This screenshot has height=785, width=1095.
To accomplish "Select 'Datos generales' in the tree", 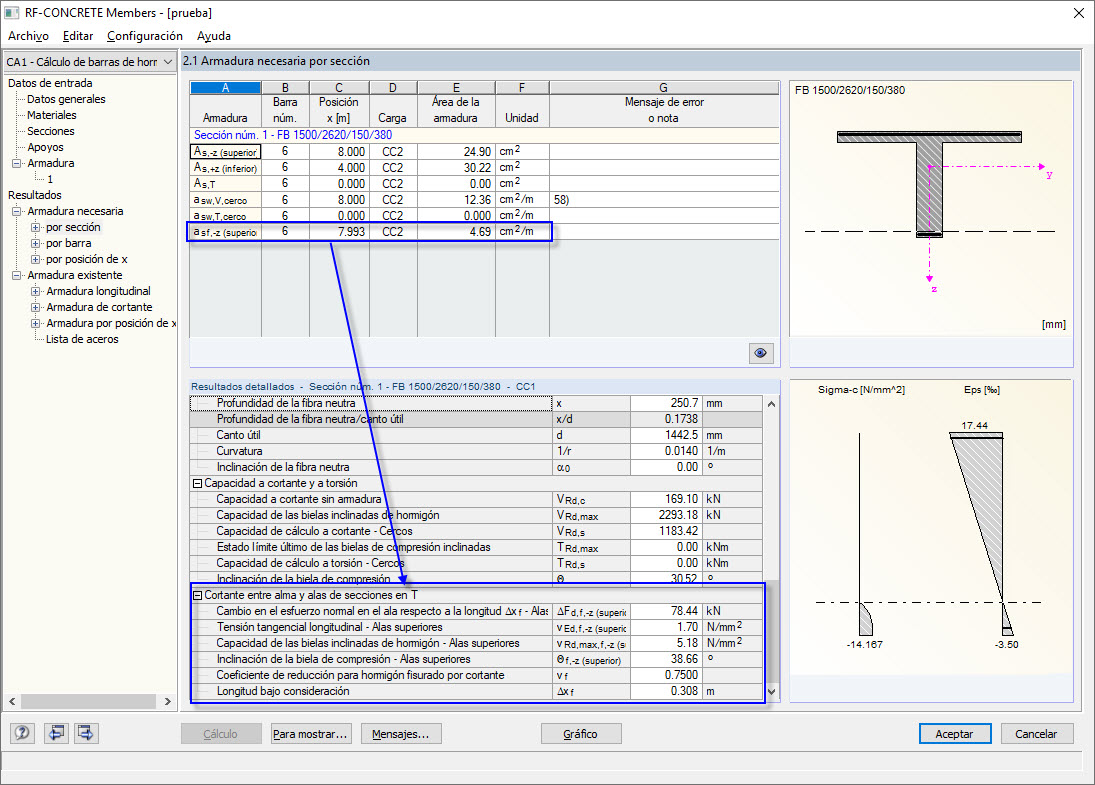I will (66, 99).
